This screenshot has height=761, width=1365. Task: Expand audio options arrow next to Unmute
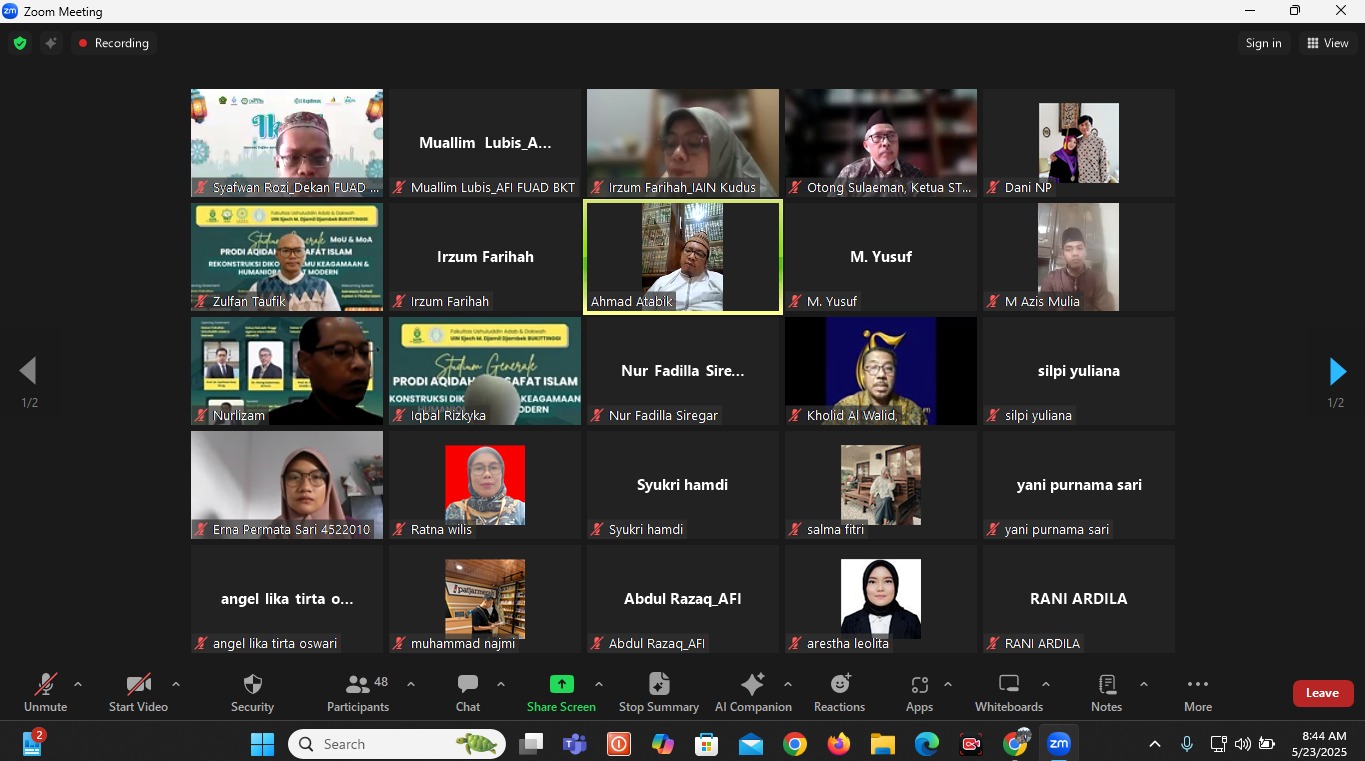(x=78, y=685)
